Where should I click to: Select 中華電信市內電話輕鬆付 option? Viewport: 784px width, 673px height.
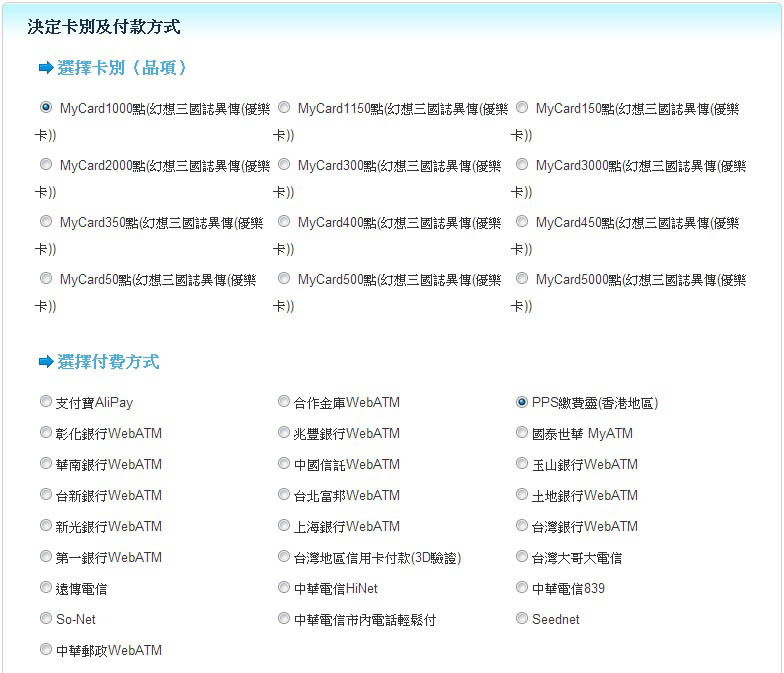284,618
